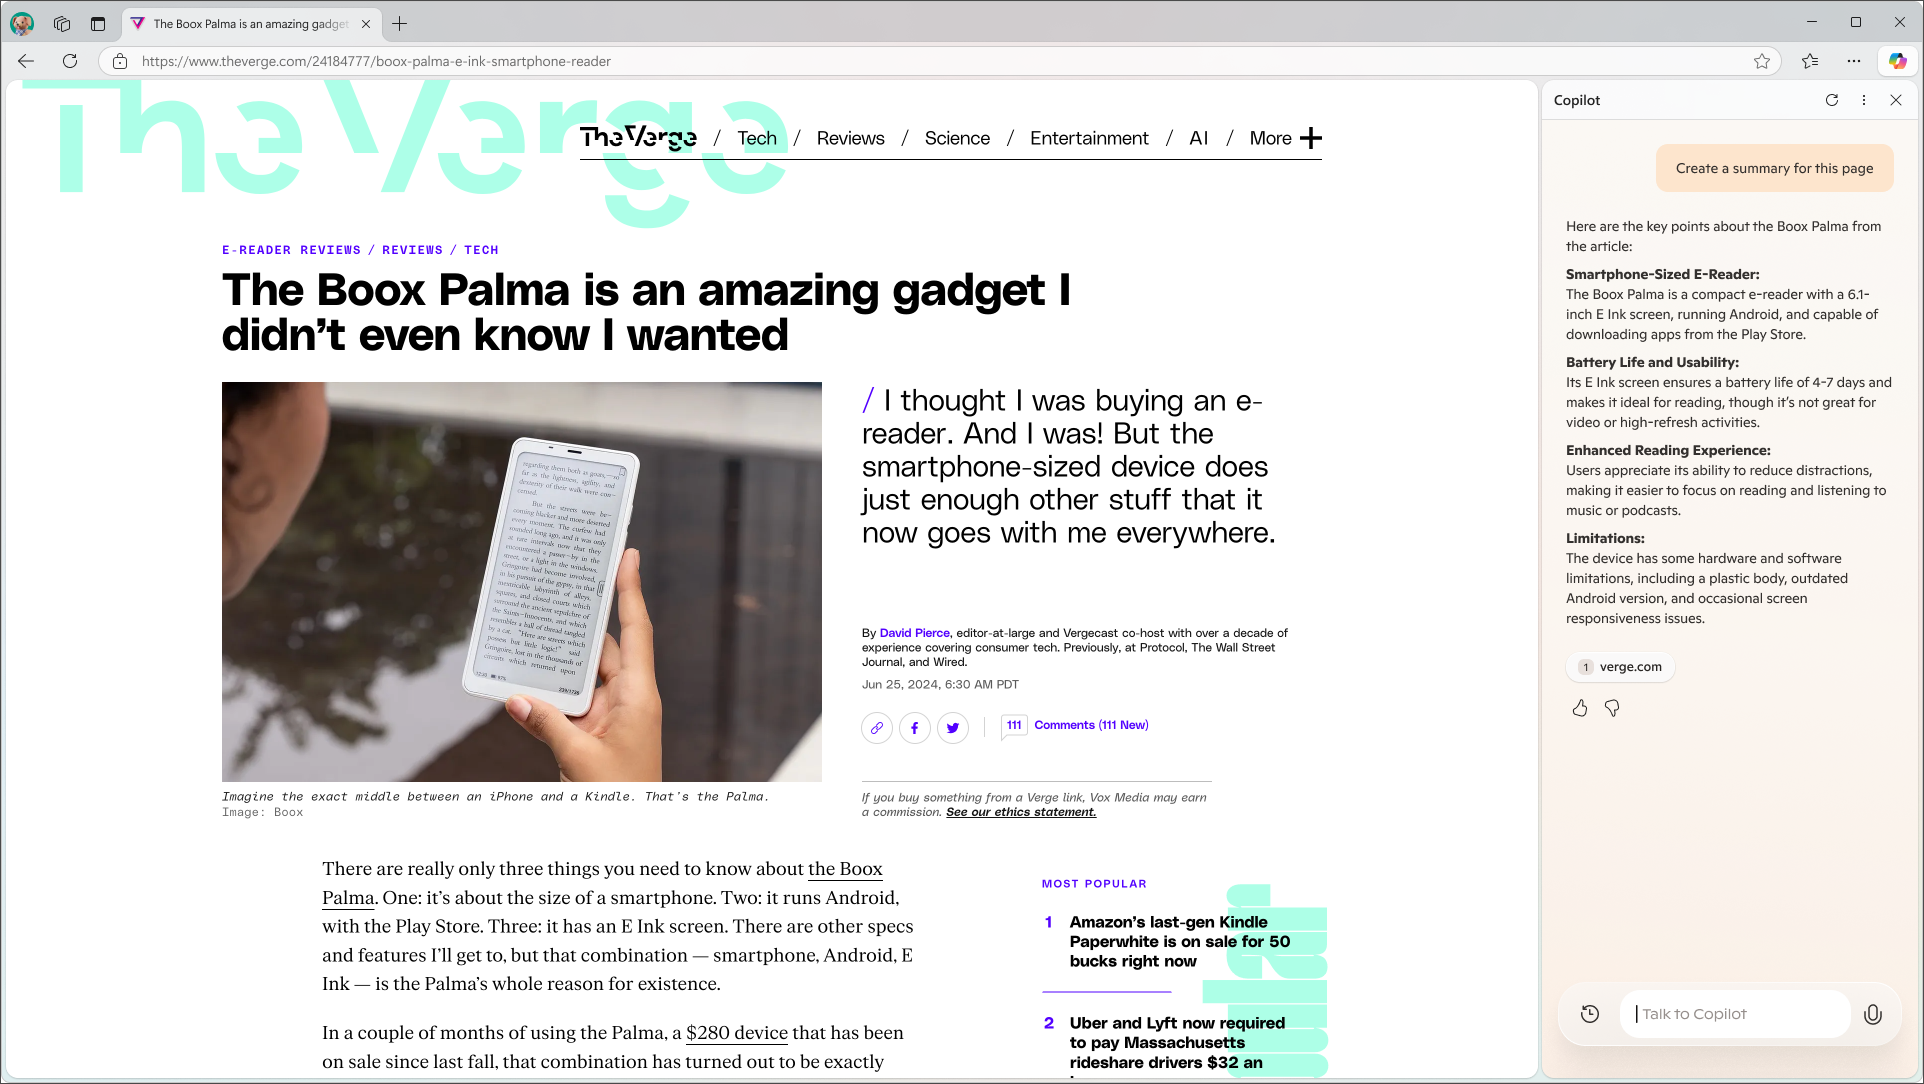This screenshot has width=1924, height=1084.
Task: Click the Create summary for this page button
Action: click(1775, 168)
